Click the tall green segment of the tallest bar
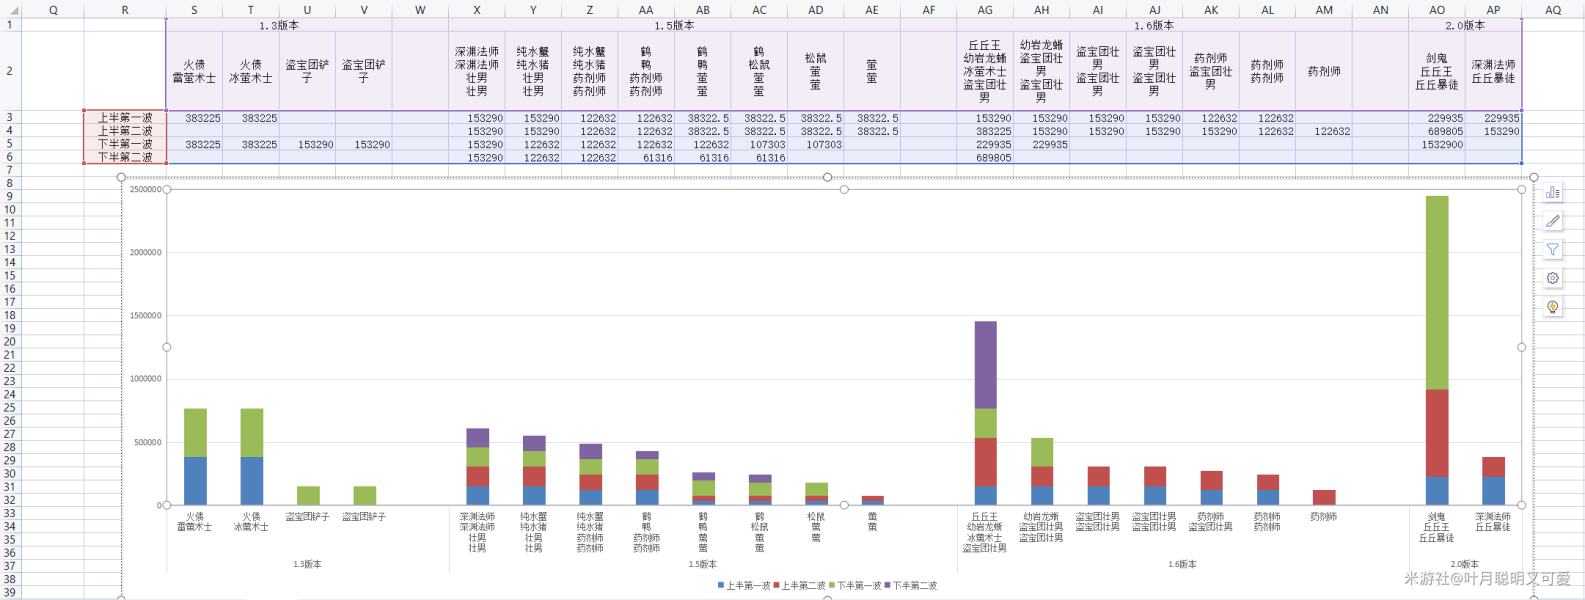Viewport: 1585px width, 600px height. coord(1436,292)
